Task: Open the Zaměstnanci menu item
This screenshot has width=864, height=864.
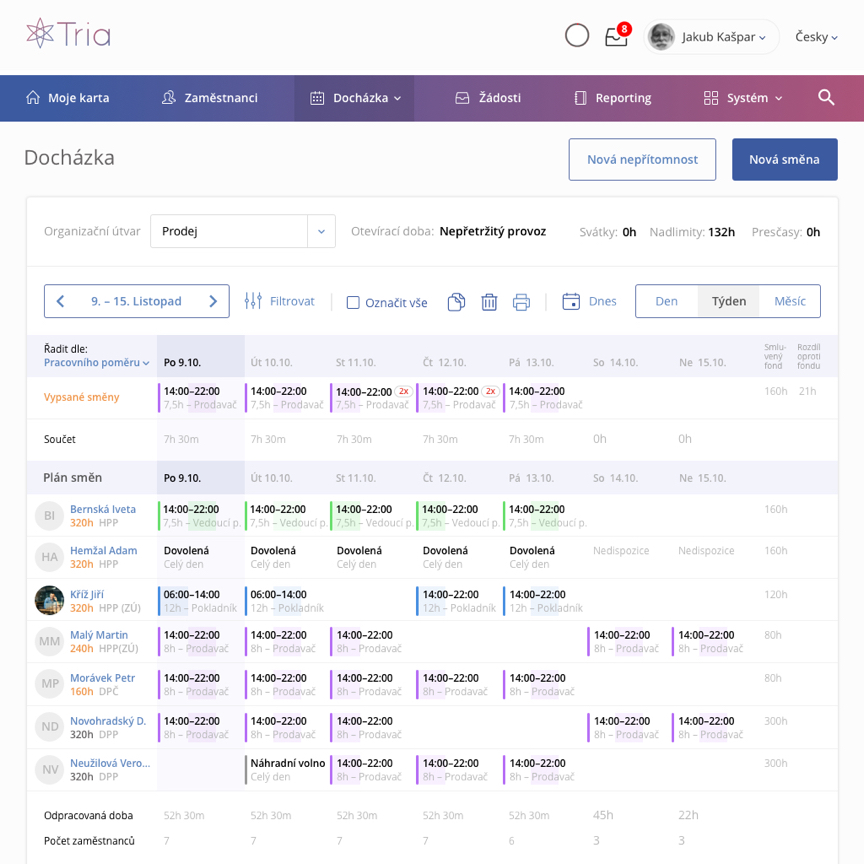Action: pyautogui.click(x=210, y=98)
